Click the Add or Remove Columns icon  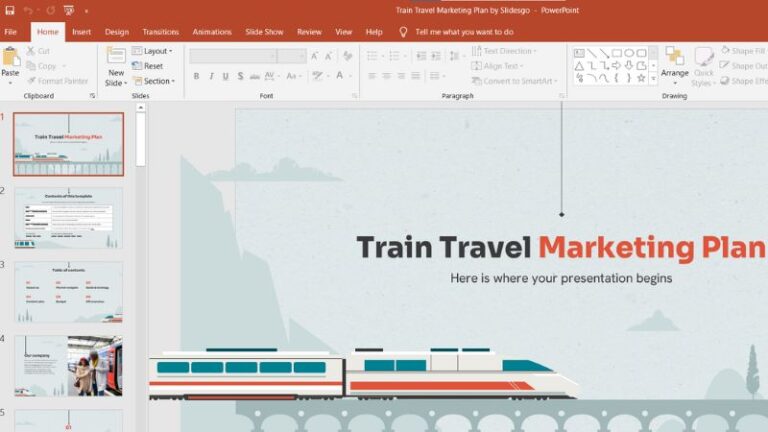435,76
